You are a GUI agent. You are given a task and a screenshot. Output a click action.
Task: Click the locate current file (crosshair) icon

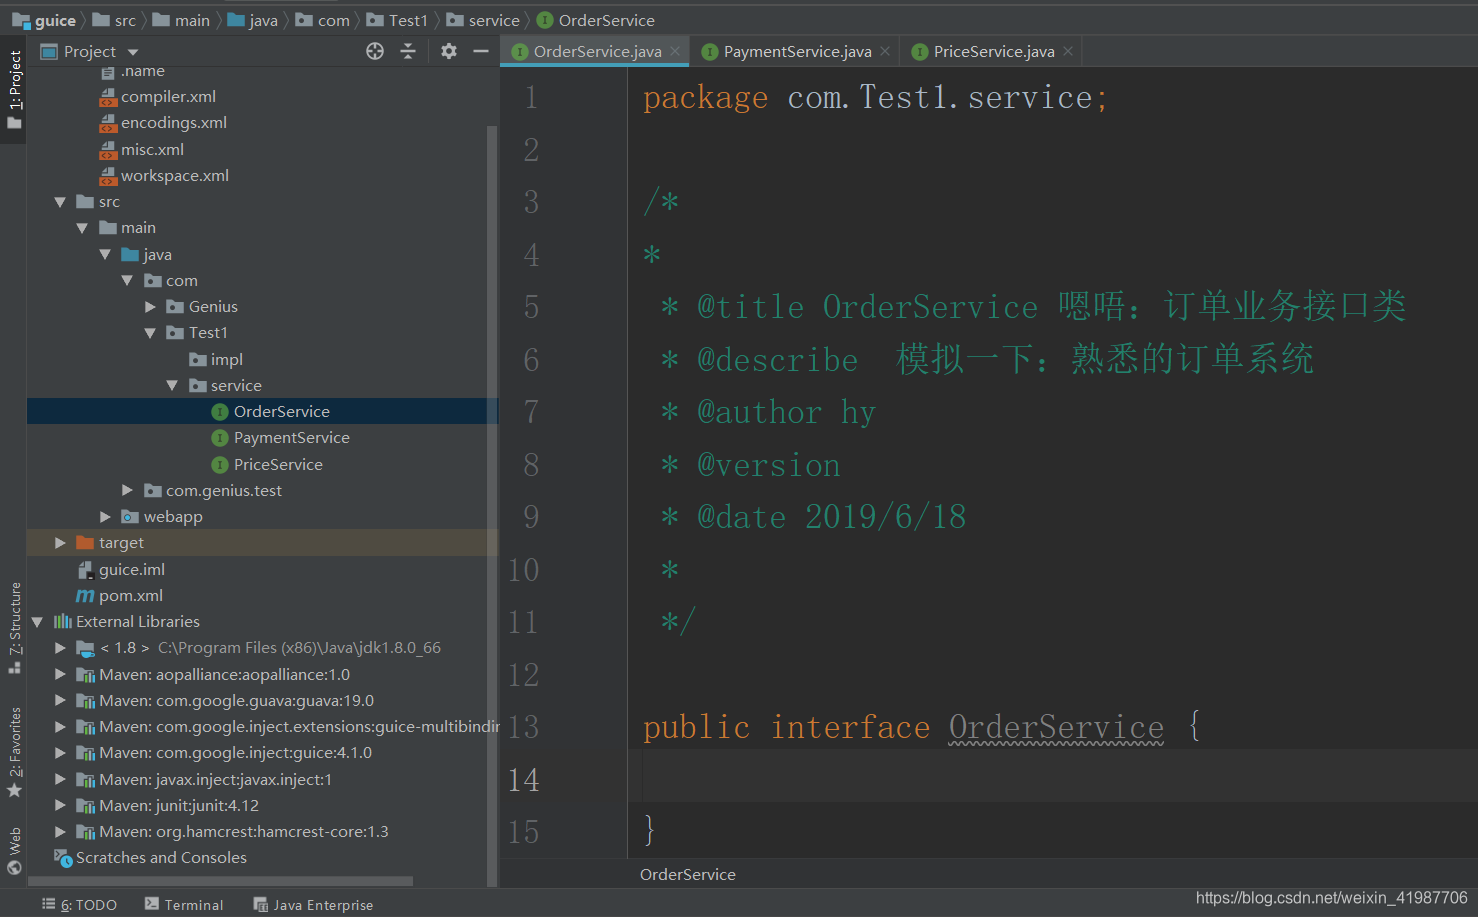tap(375, 51)
